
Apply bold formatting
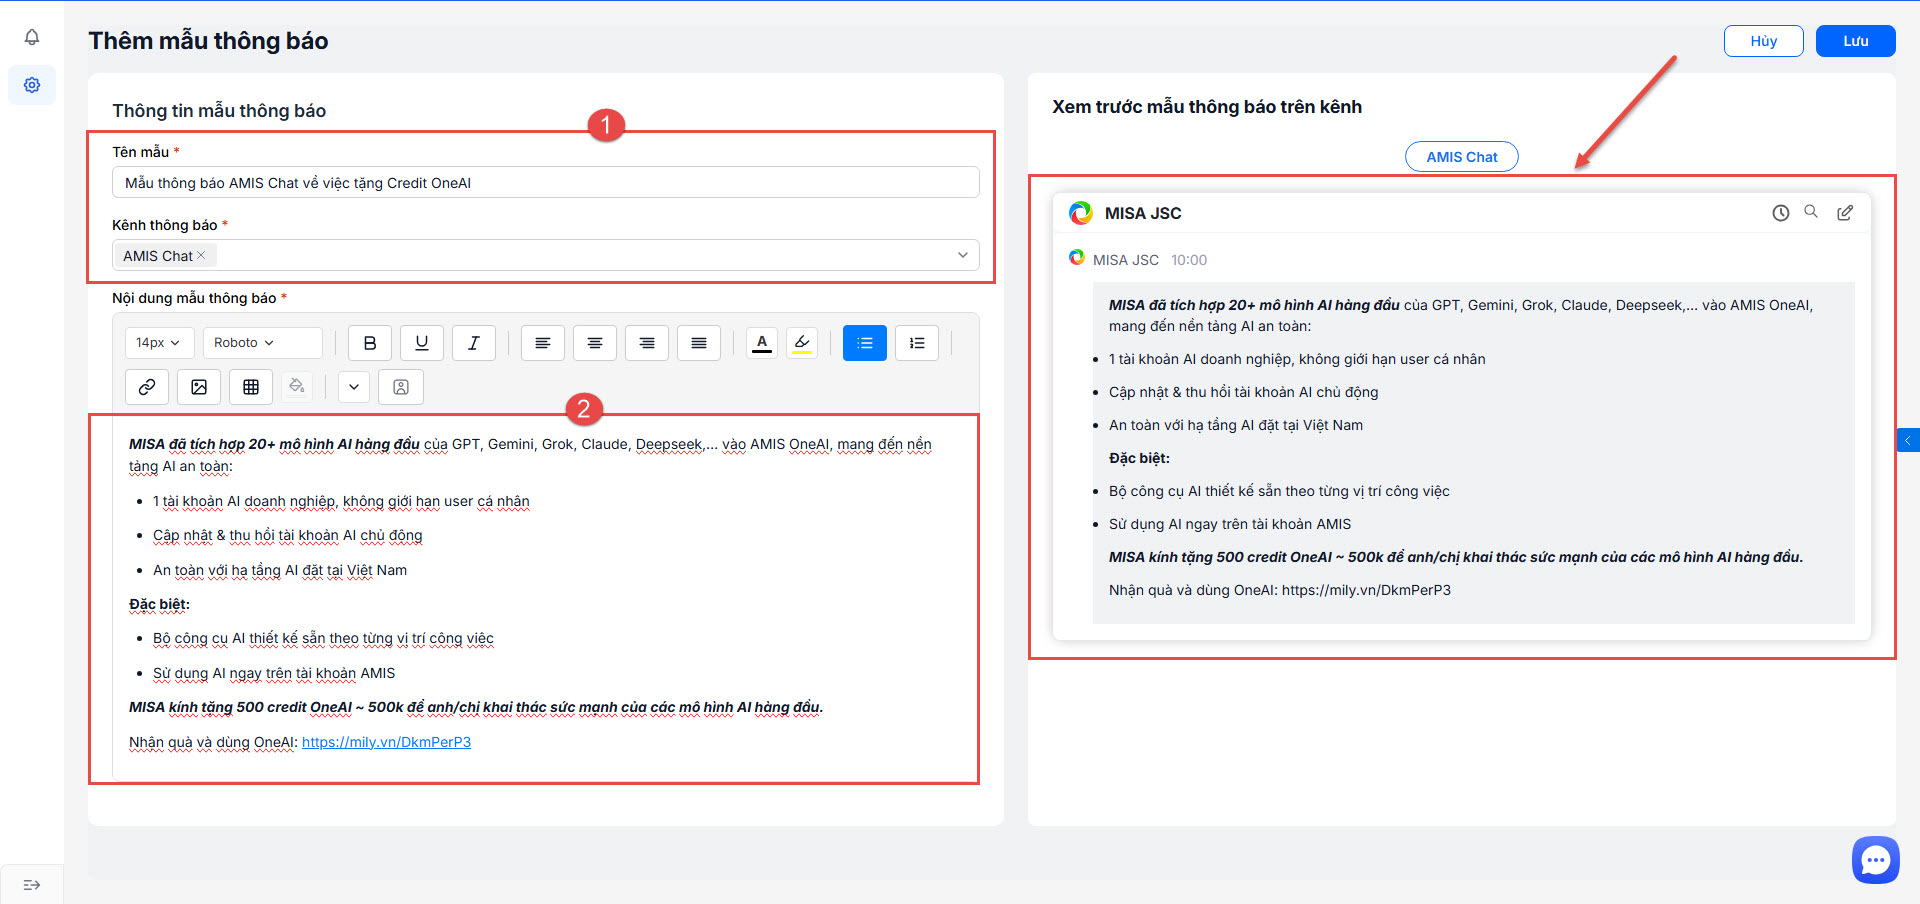pyautogui.click(x=370, y=343)
